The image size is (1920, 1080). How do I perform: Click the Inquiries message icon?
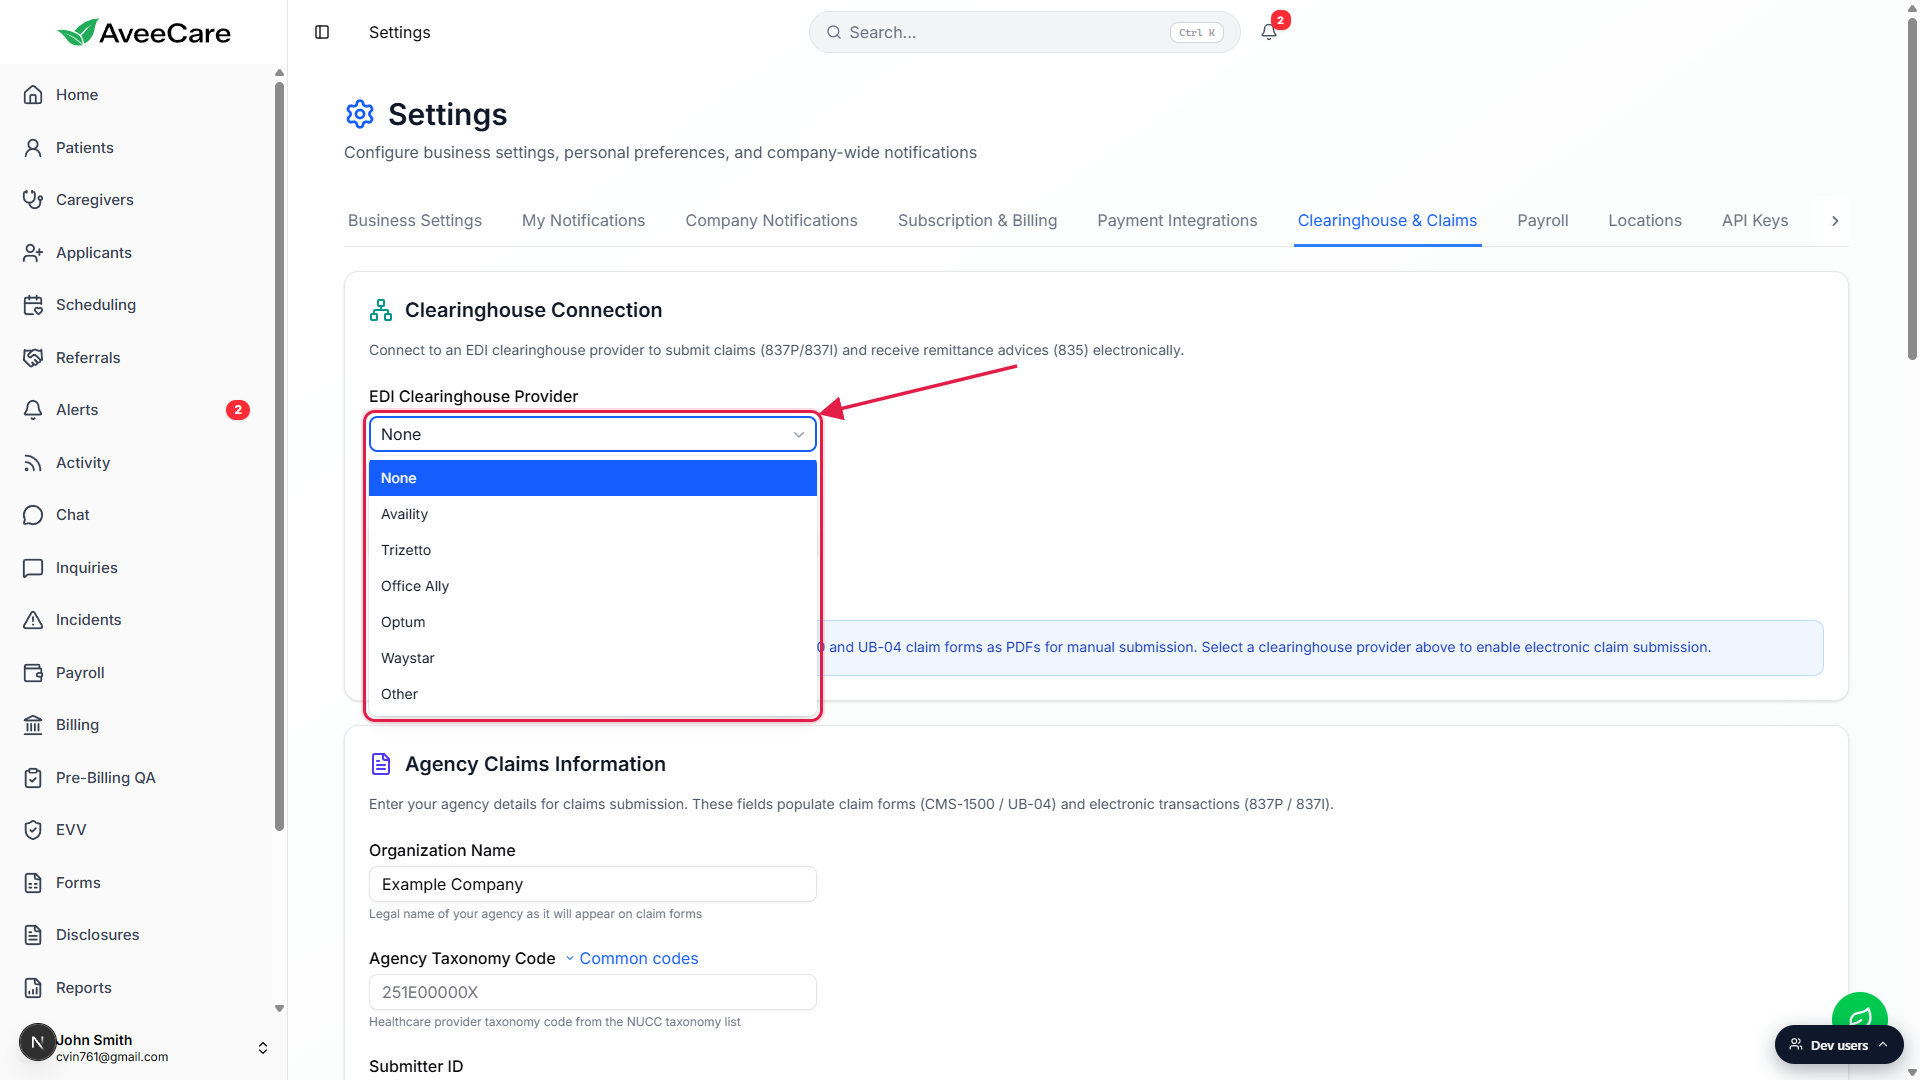pos(33,568)
